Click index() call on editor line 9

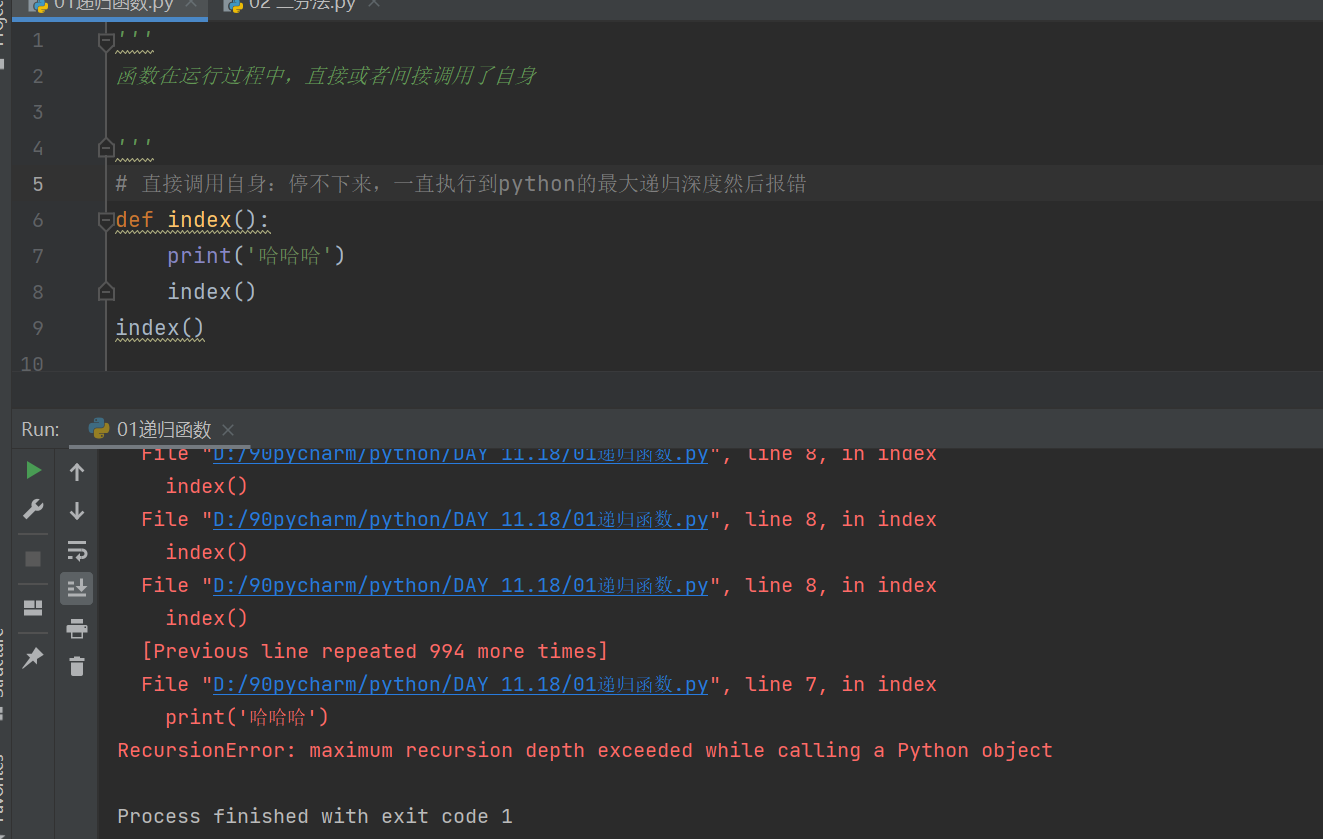[160, 328]
